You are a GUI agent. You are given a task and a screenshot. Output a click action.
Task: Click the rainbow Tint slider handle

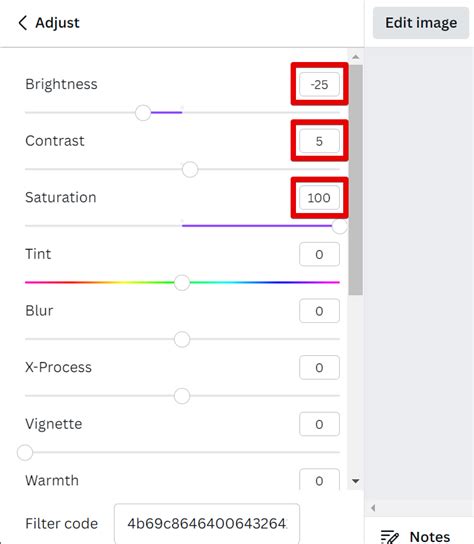coord(182,282)
